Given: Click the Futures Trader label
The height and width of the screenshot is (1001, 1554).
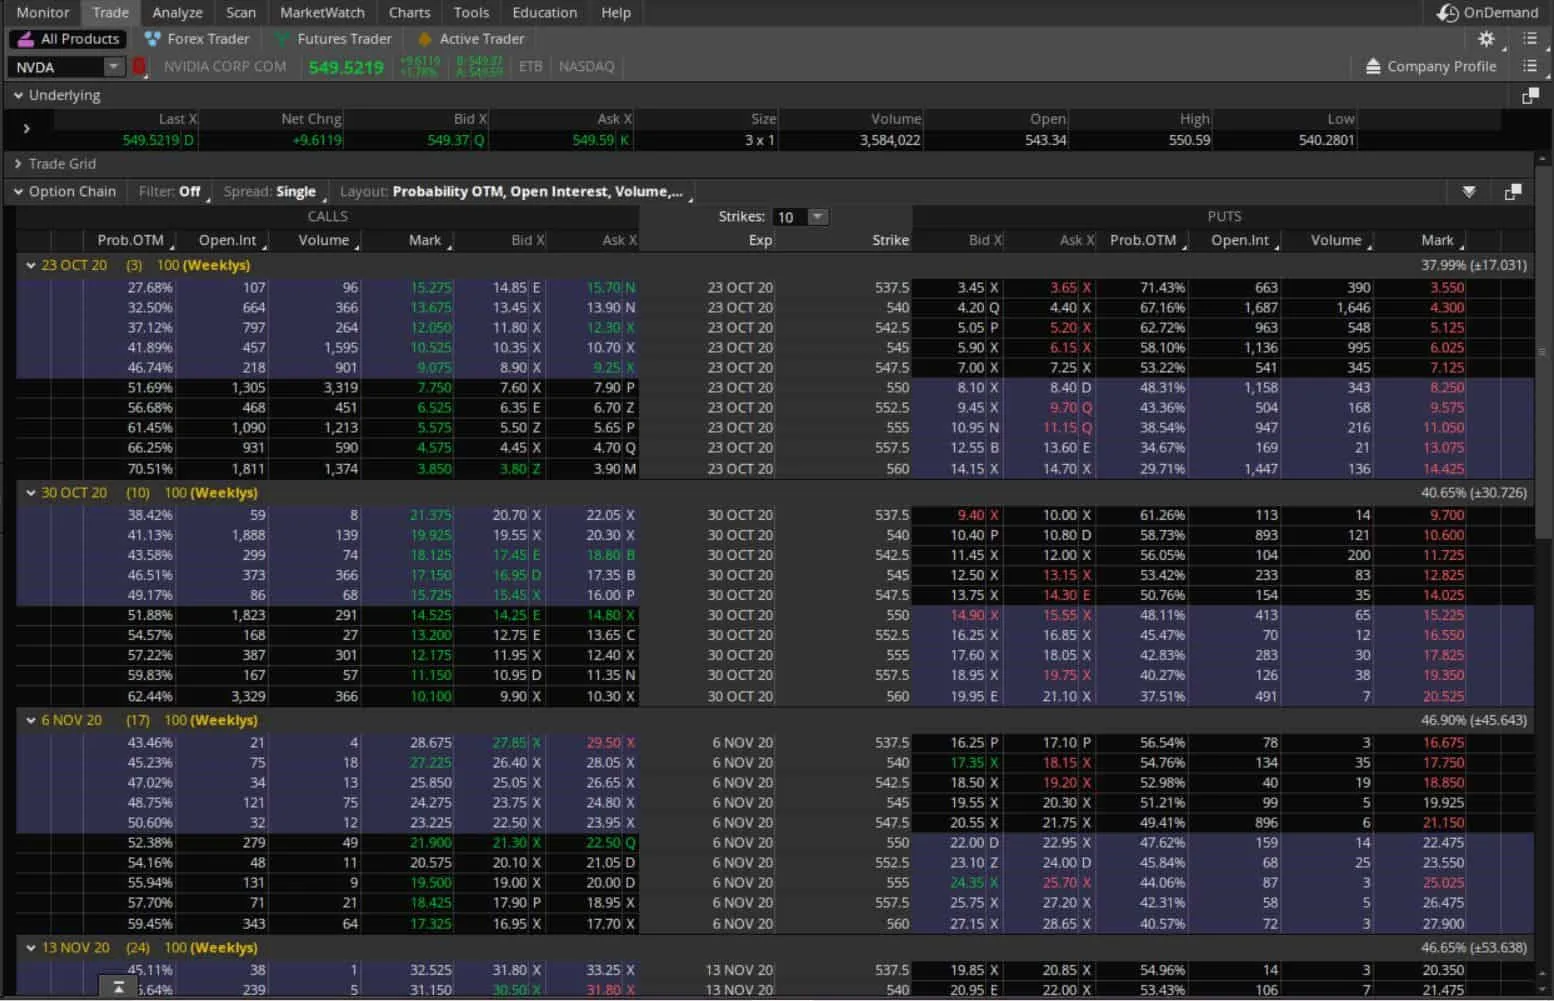Looking at the screenshot, I should tap(344, 39).
